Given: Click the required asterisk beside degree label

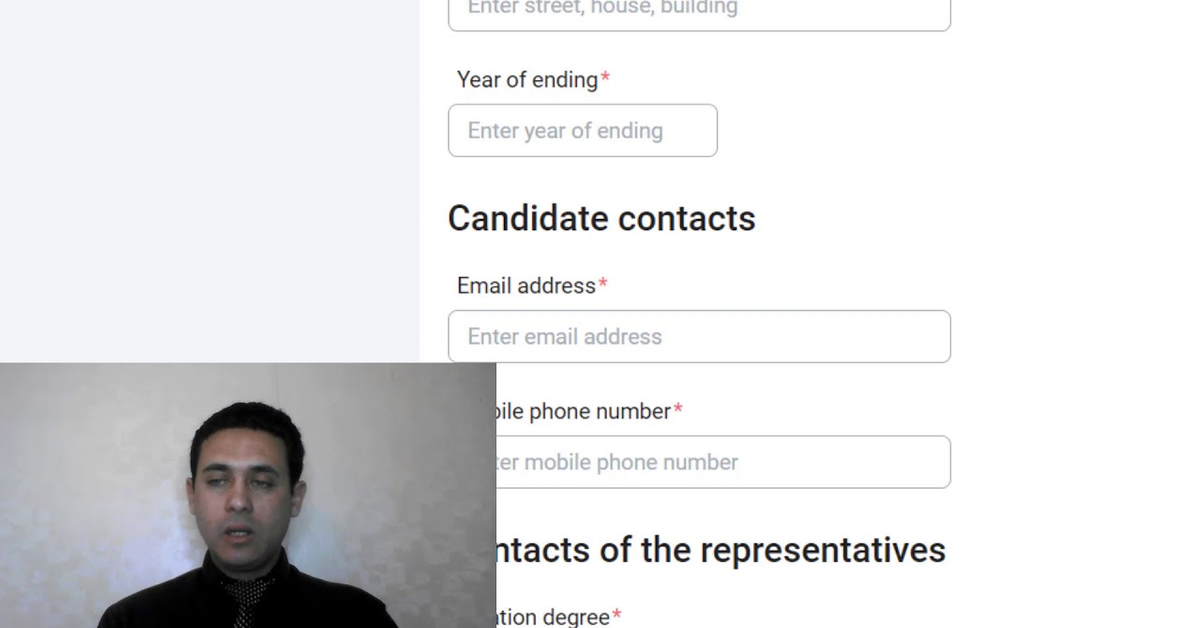Looking at the screenshot, I should [x=617, y=616].
